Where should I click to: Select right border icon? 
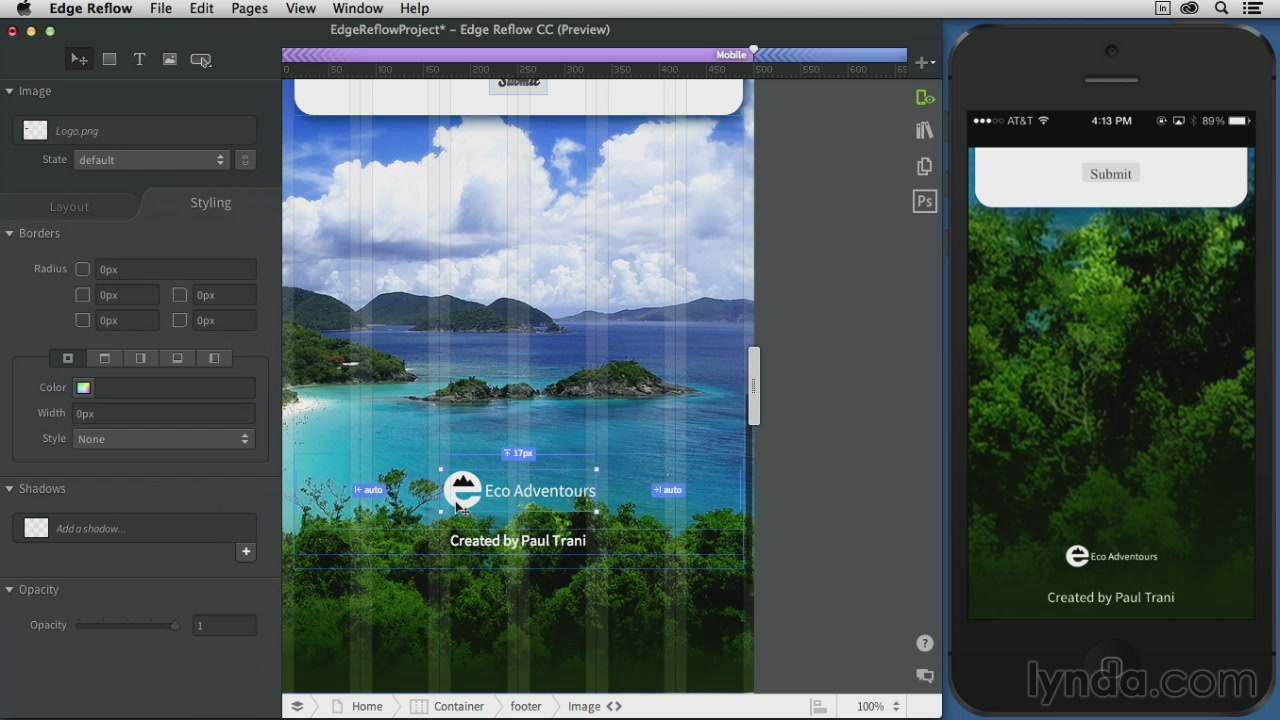coord(141,358)
